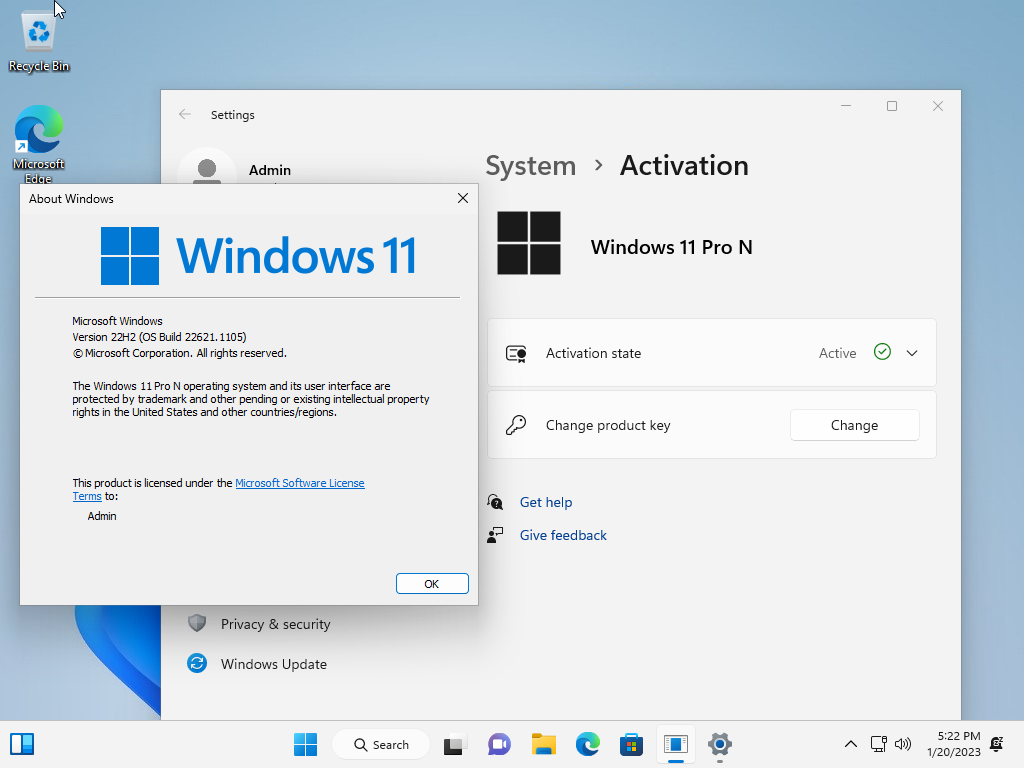The image size is (1024, 768).
Task: Click the network tray icon
Action: point(878,744)
